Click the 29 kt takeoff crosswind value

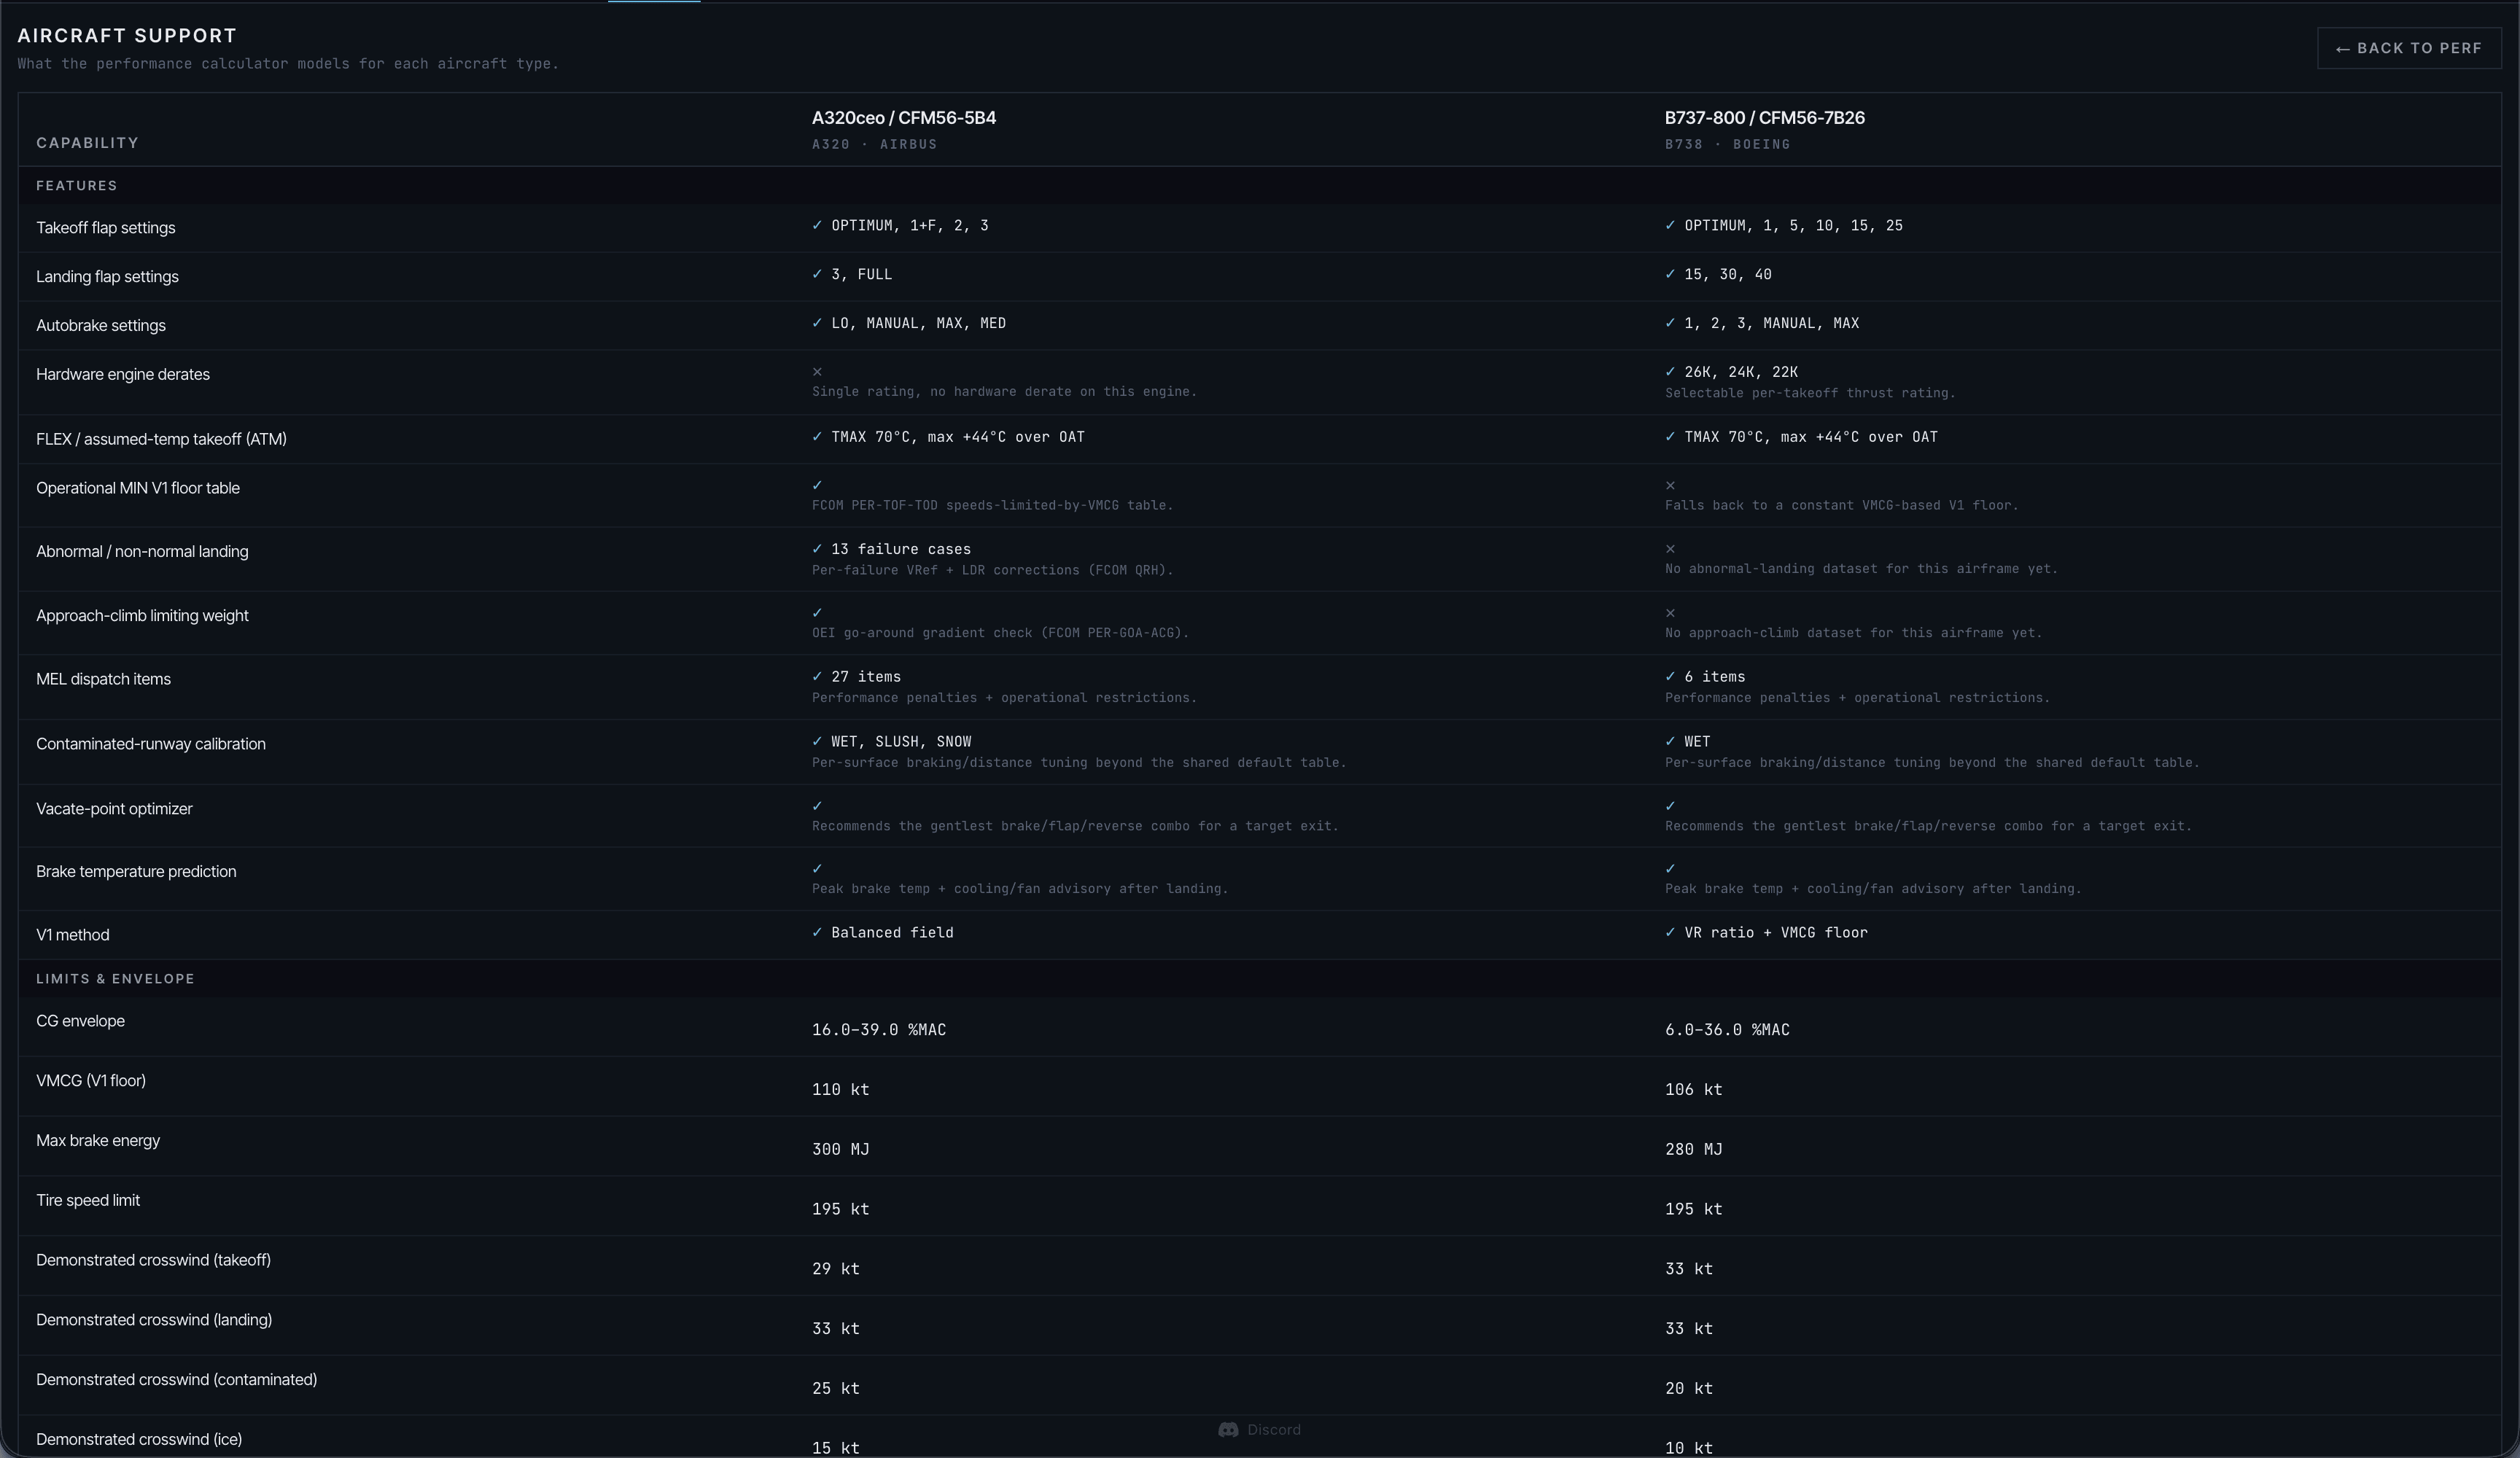(836, 1269)
